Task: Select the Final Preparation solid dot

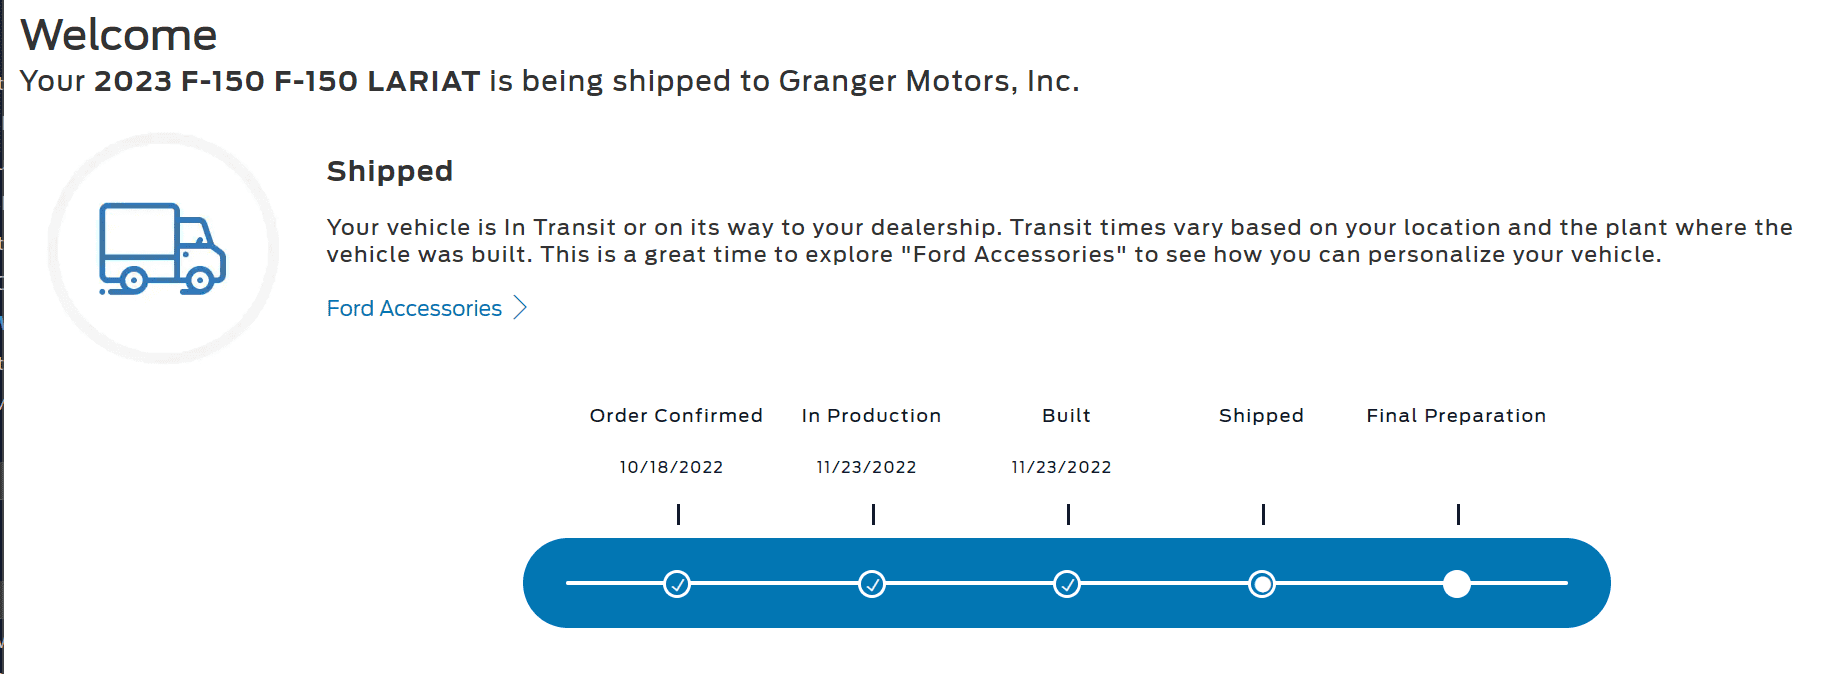Action: pos(1457,584)
